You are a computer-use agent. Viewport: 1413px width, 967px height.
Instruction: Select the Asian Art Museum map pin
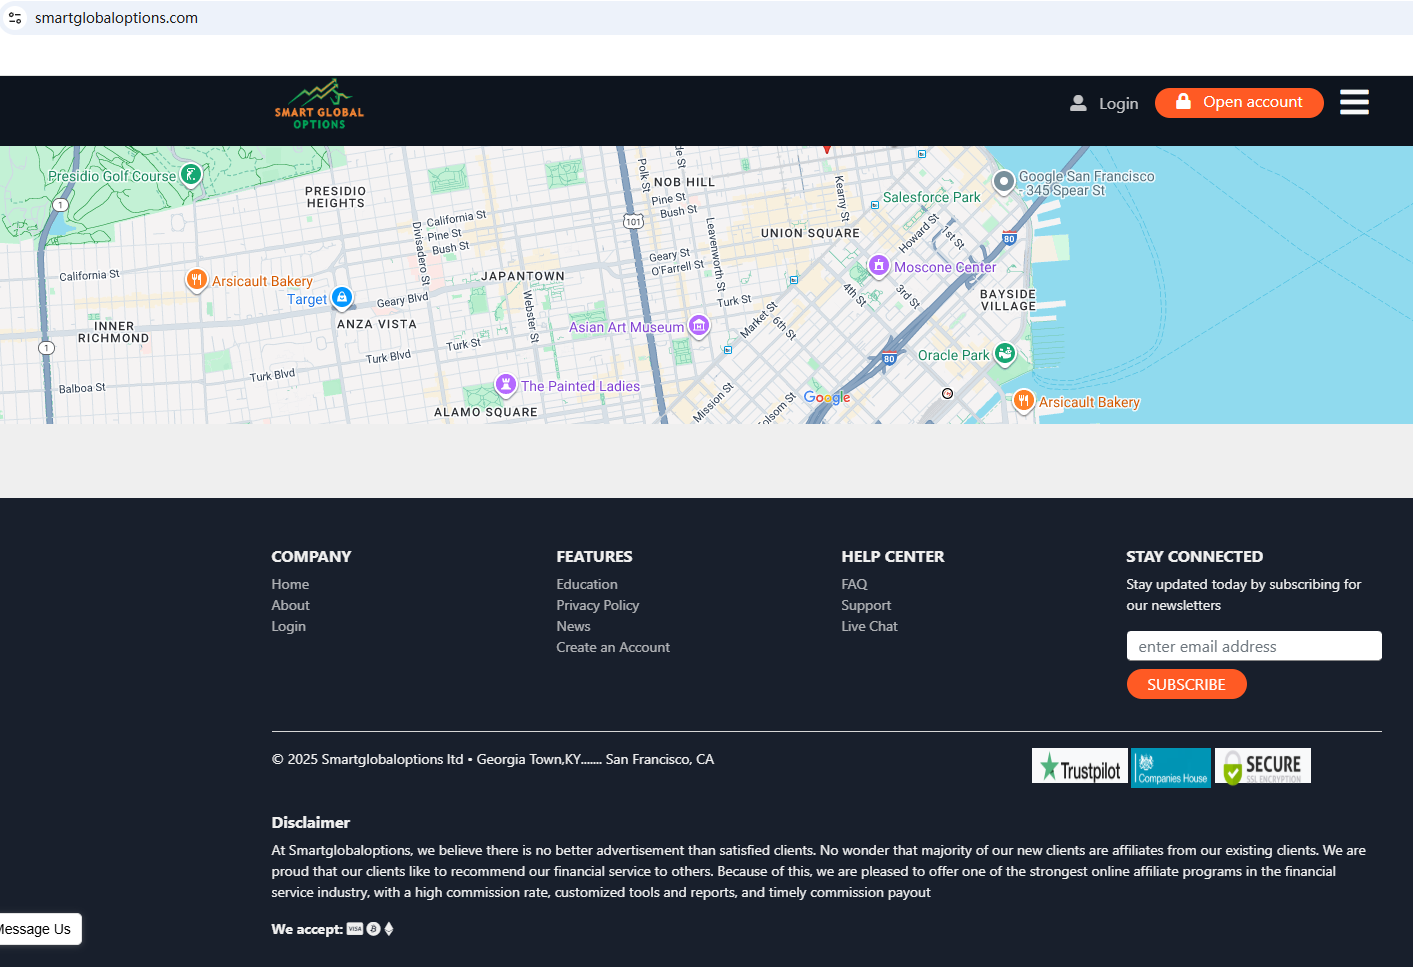point(699,326)
